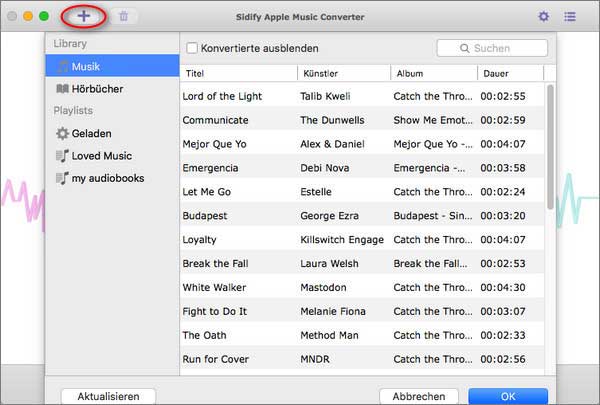The width and height of the screenshot is (600, 405).
Task: Select Hörbücher in the Library sidebar
Action: click(112, 89)
